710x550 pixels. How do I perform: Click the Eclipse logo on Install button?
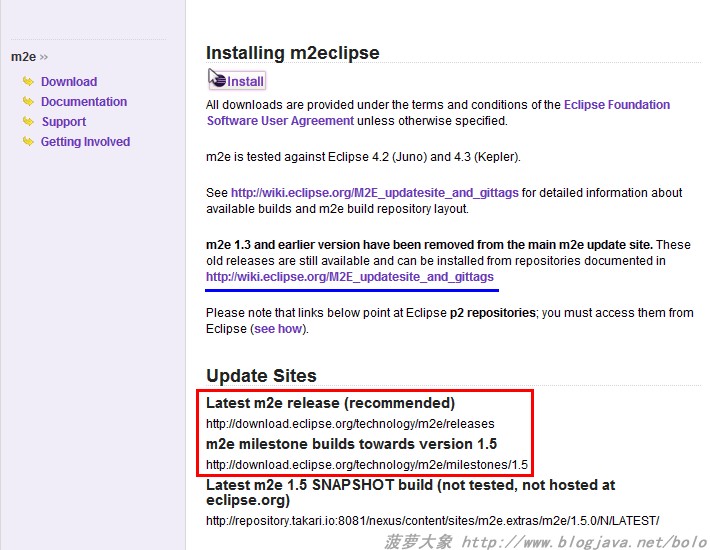219,81
